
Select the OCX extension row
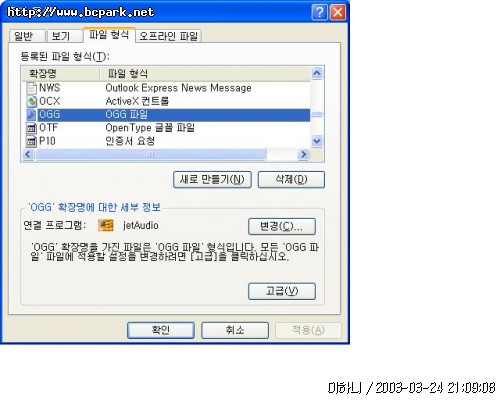166,101
